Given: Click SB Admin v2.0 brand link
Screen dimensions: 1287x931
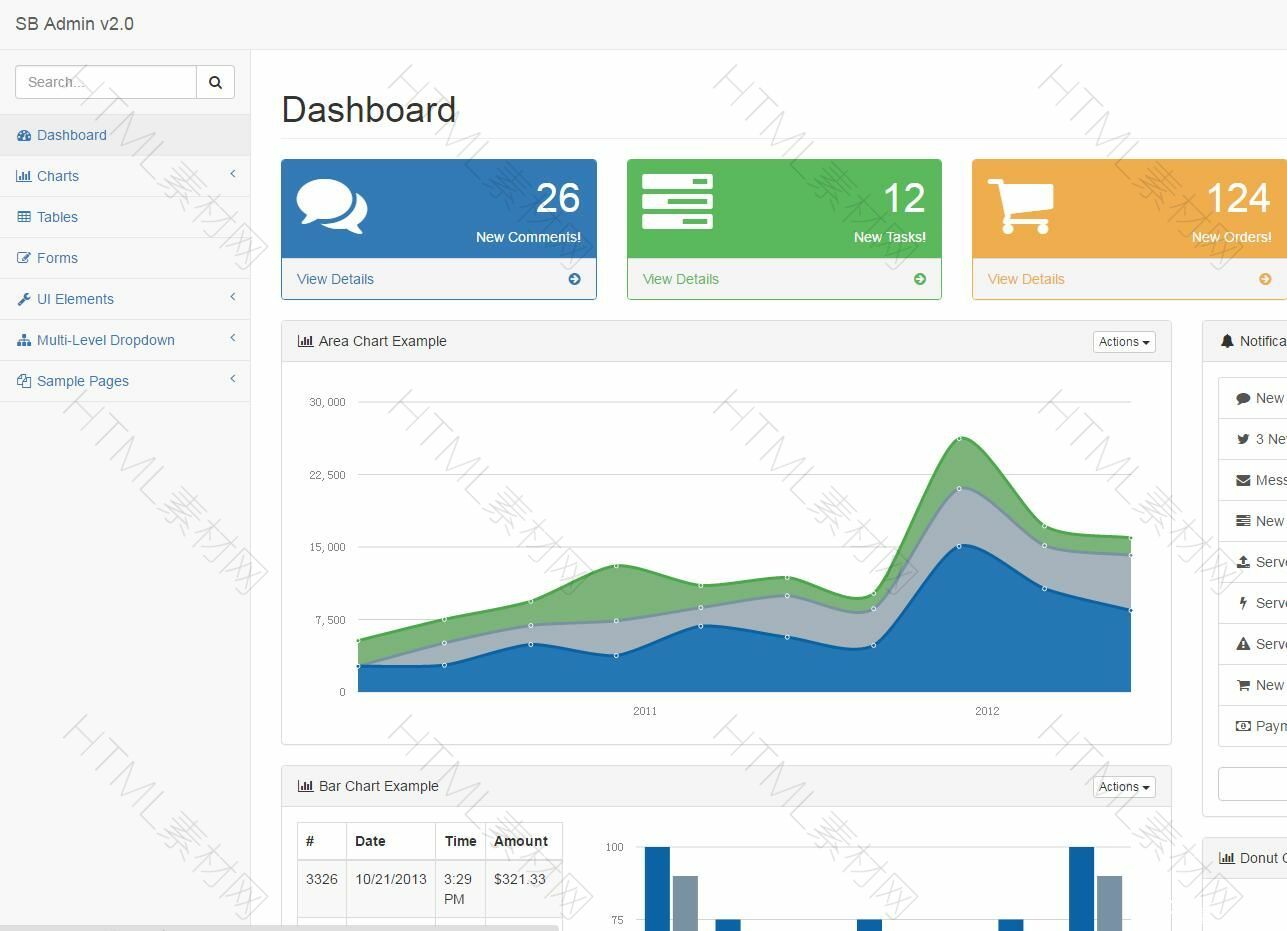Looking at the screenshot, I should click(x=75, y=24).
